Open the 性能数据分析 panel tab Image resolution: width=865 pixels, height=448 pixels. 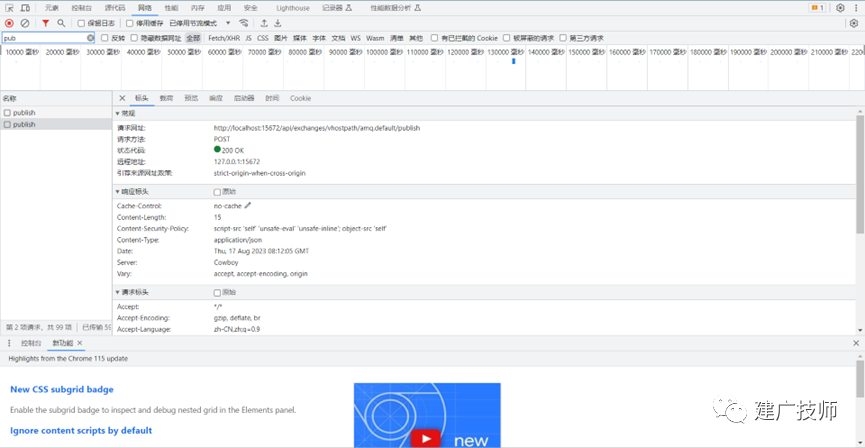[396, 8]
